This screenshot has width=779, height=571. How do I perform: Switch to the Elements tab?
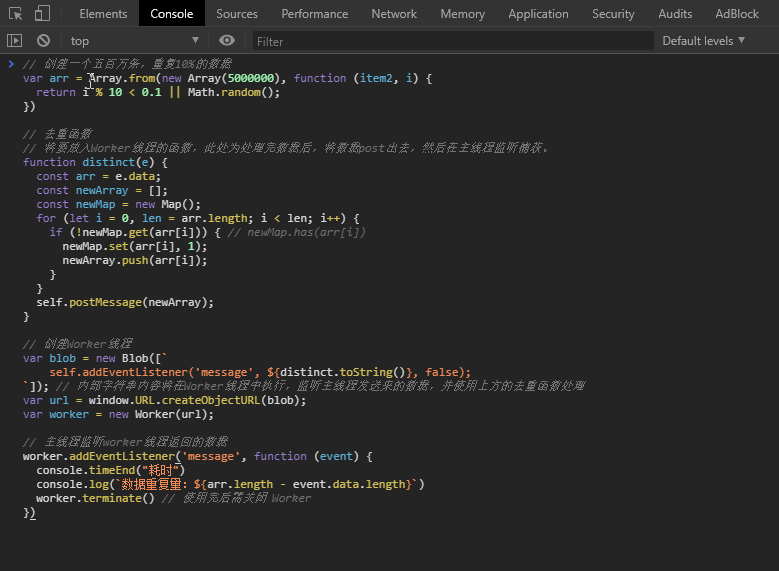[103, 14]
